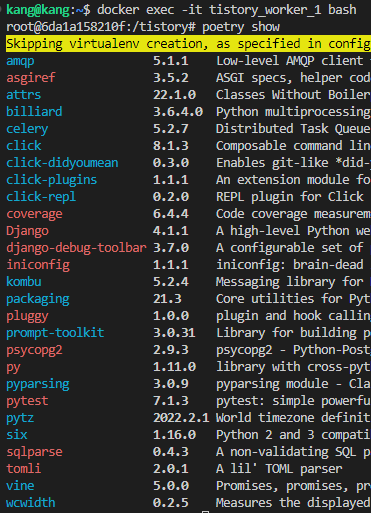Viewport: 371px width, 513px height.
Task: Click the click-didyoumean package name
Action: click(62, 163)
